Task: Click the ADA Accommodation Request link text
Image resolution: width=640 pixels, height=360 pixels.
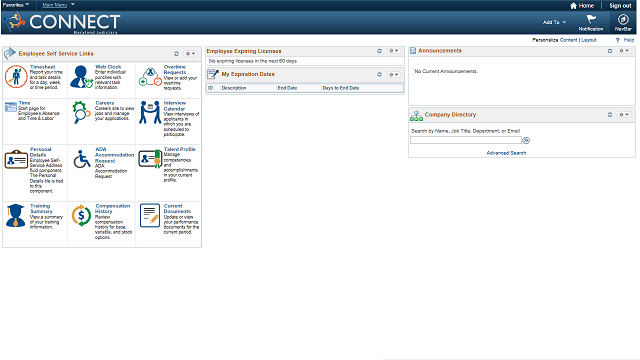Action: (114, 155)
